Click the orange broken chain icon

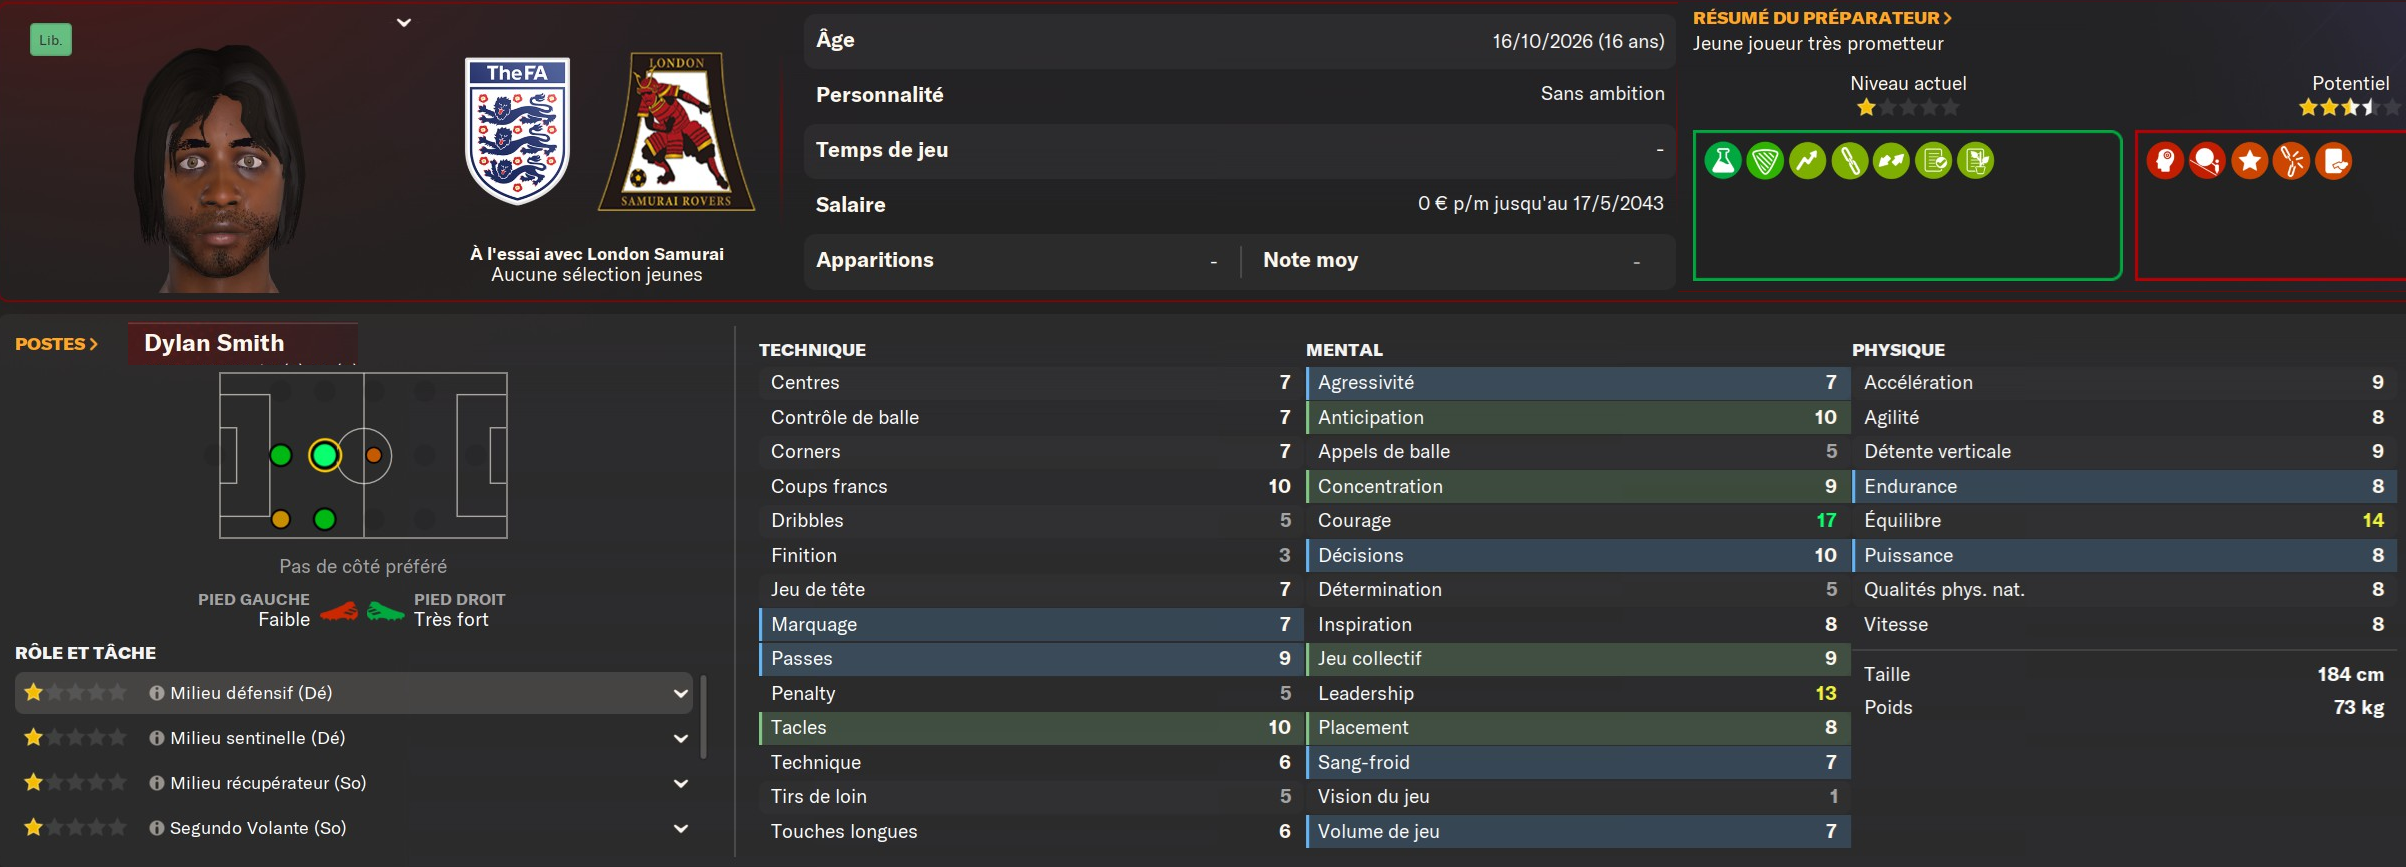point(2291,161)
